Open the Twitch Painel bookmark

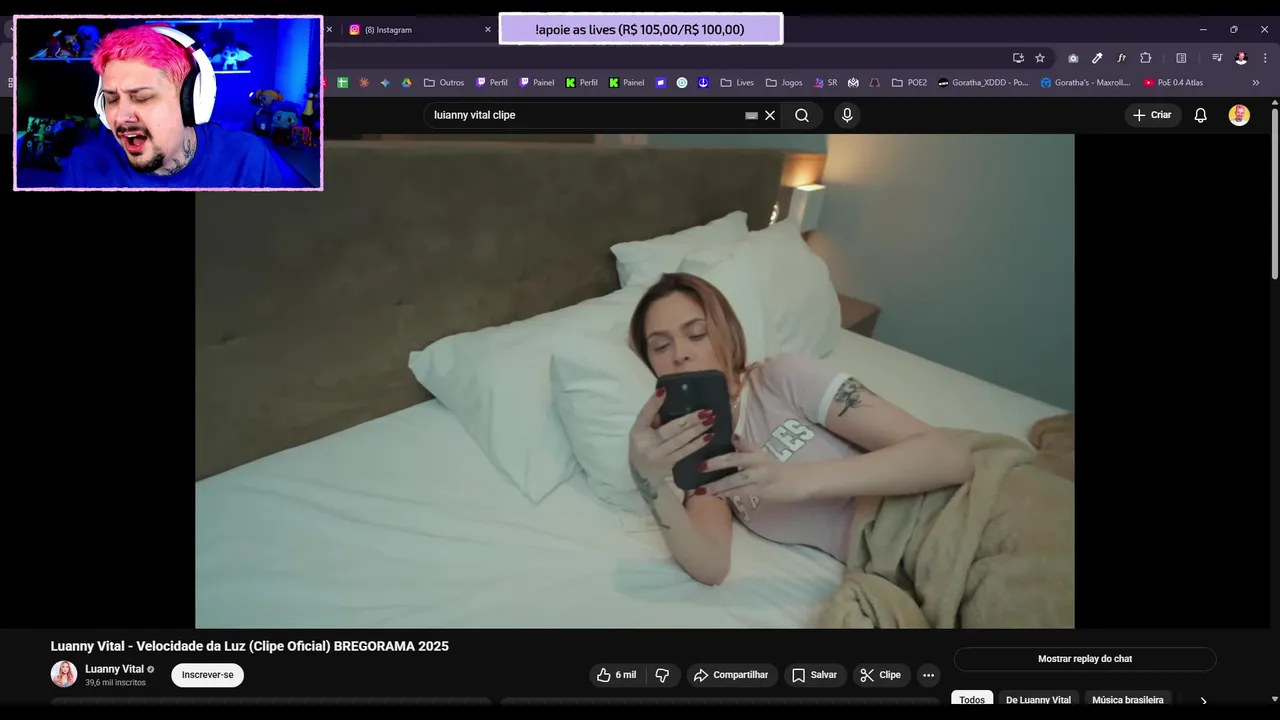(537, 83)
